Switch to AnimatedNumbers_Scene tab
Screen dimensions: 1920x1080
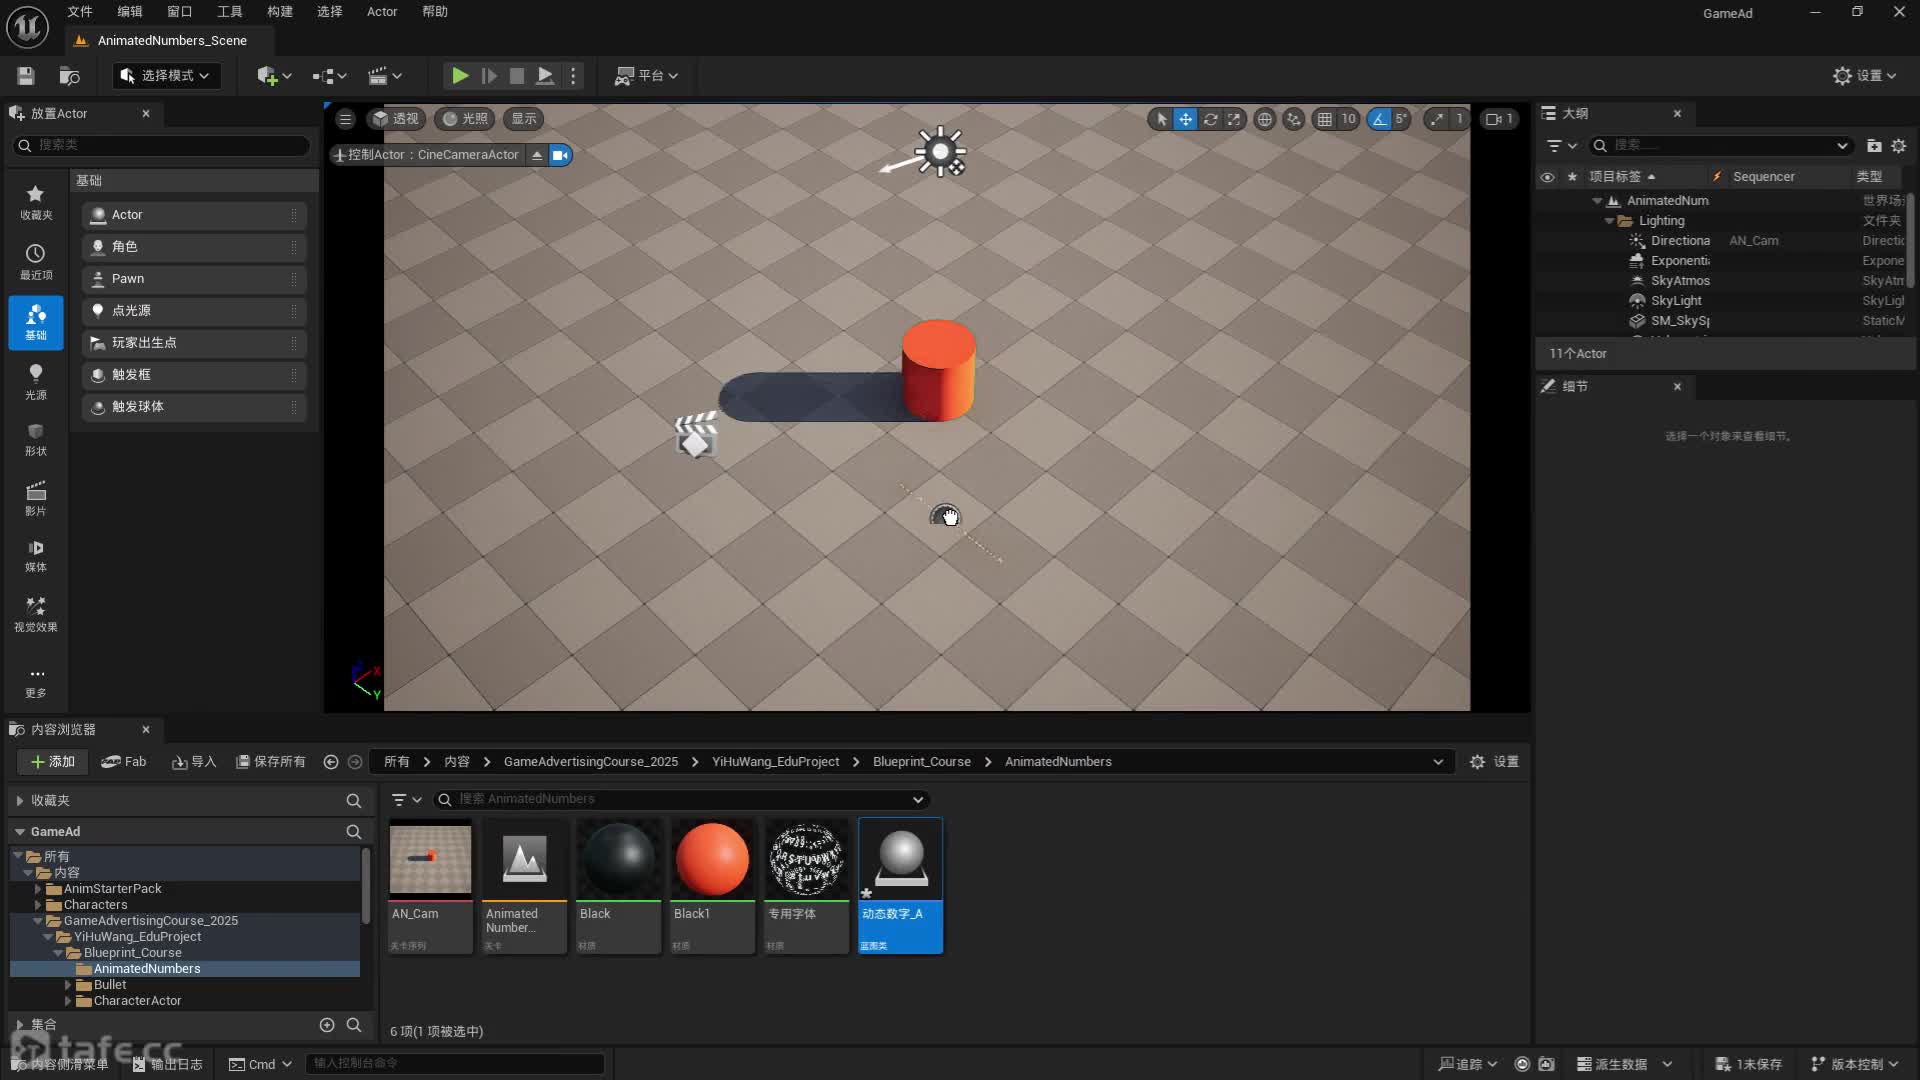172,41
